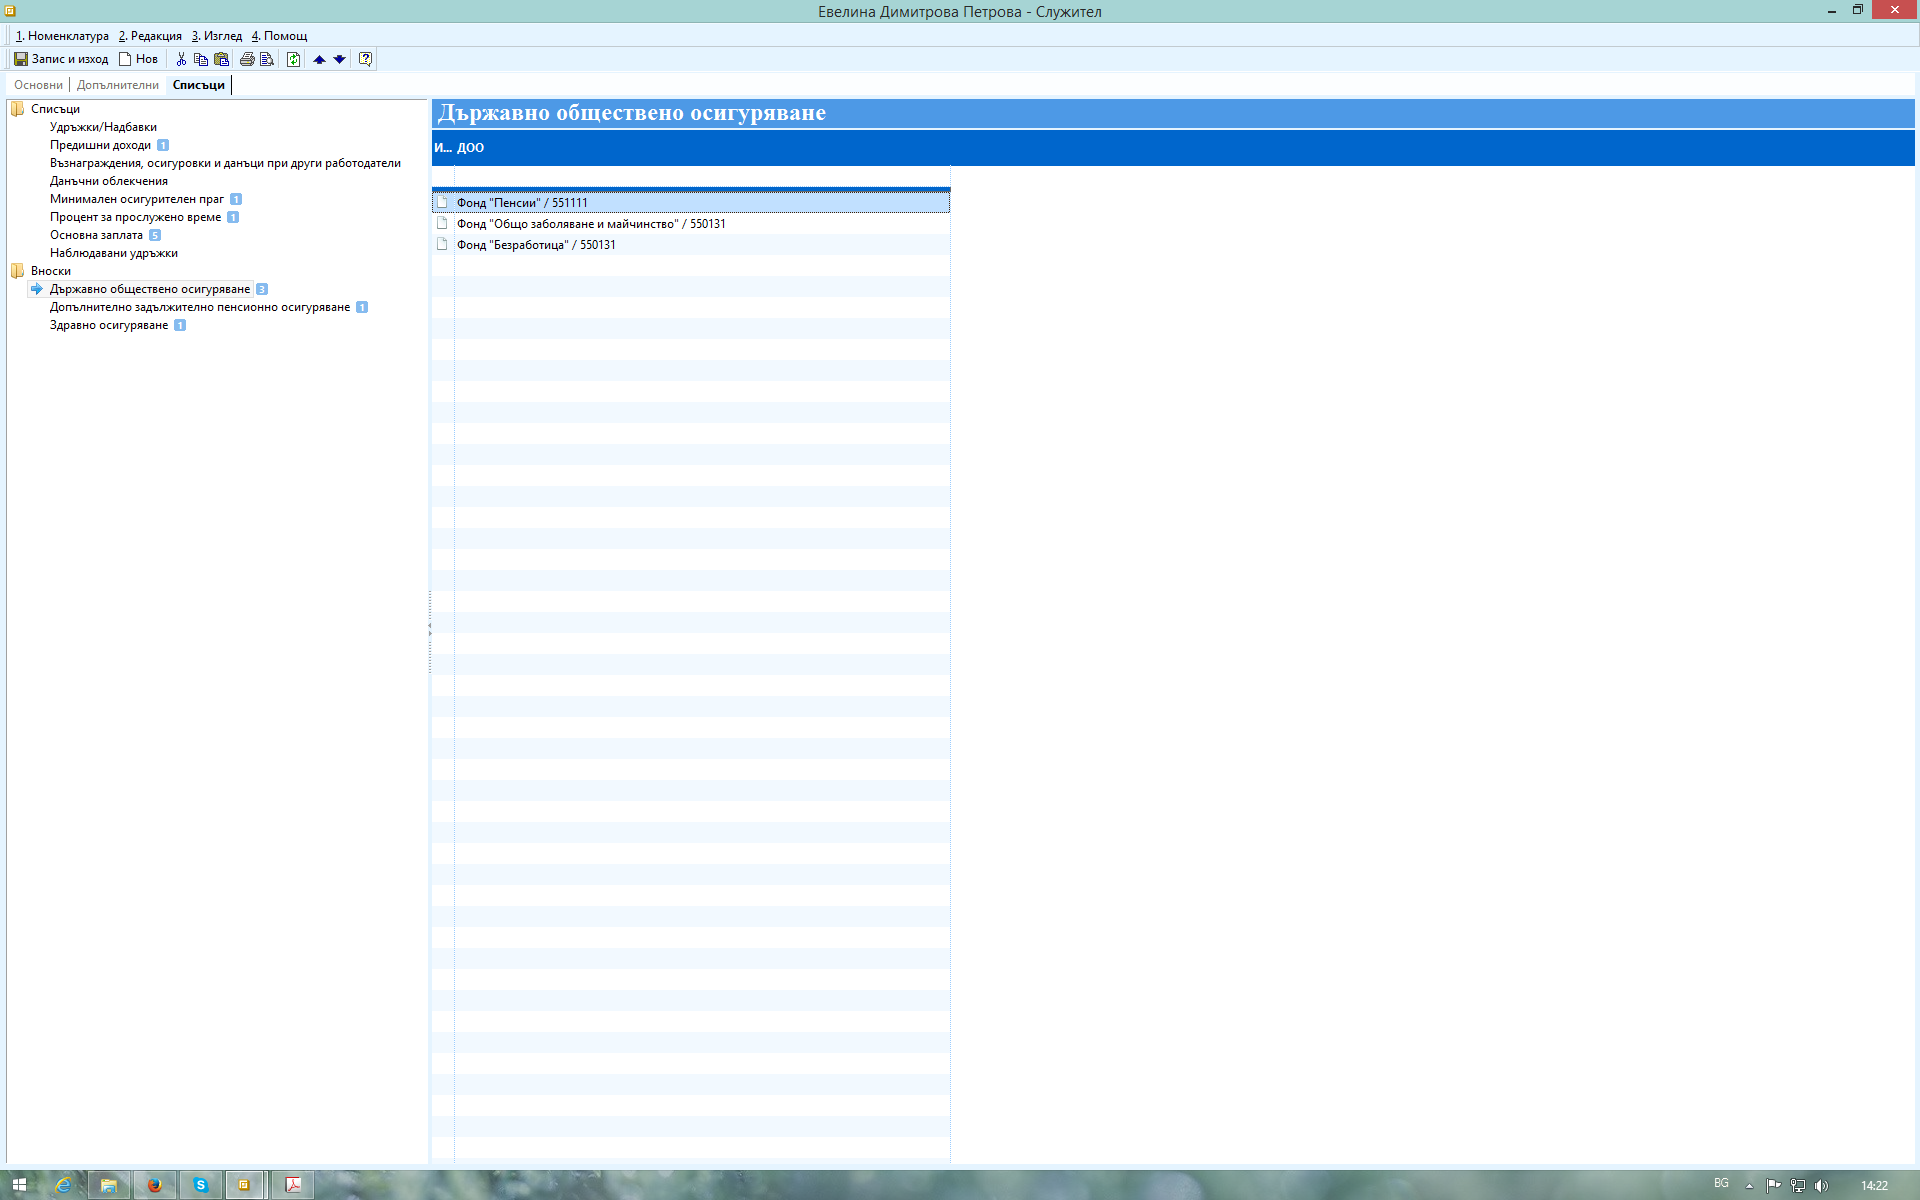Select Предишни доходи tree item
Image resolution: width=1920 pixels, height=1200 pixels.
(x=100, y=145)
